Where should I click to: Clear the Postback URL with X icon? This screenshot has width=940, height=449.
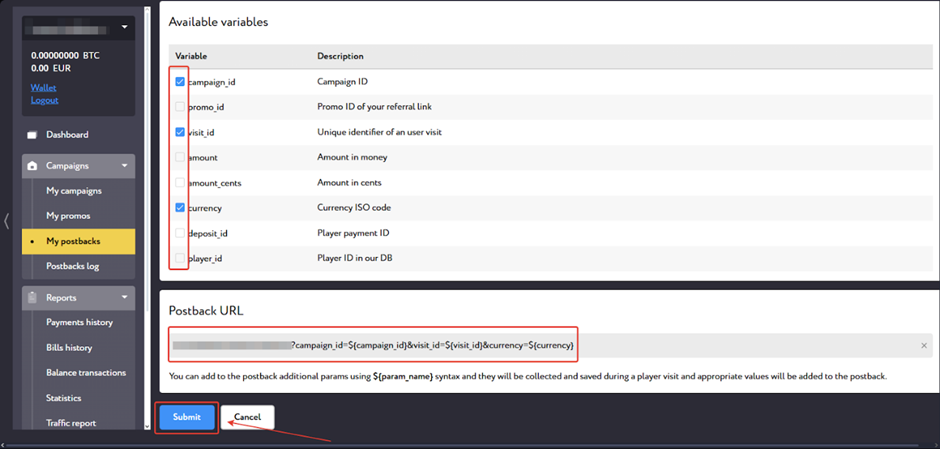point(923,345)
